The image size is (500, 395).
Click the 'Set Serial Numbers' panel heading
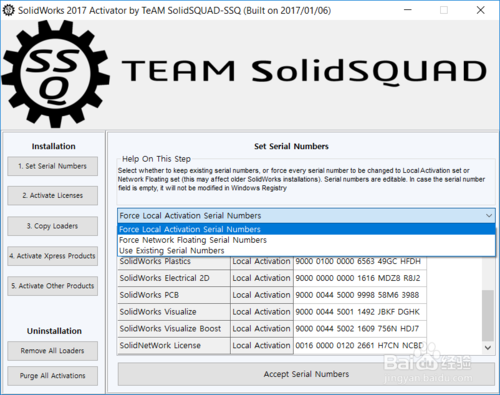pos(291,146)
